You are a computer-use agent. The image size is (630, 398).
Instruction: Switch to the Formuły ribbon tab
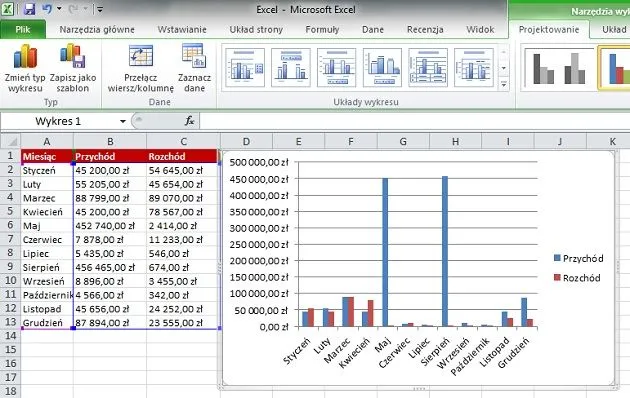pos(322,29)
